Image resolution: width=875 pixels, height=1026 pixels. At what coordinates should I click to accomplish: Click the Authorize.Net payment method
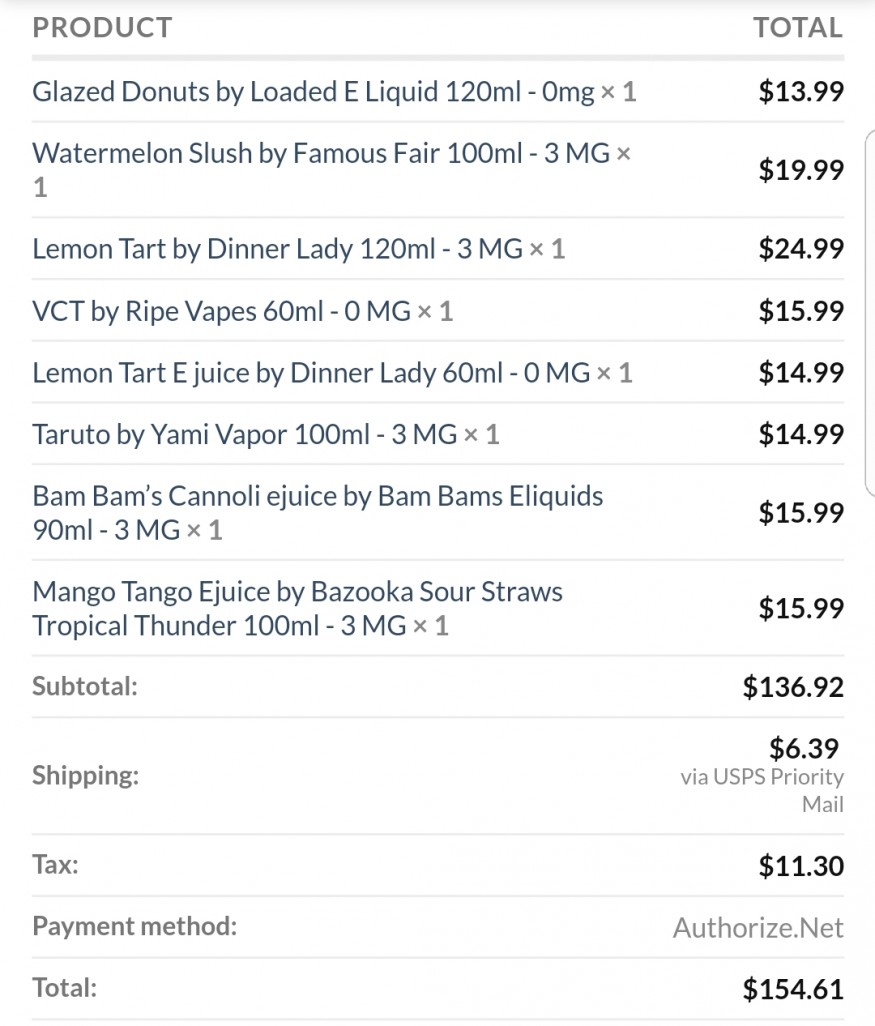tap(758, 928)
